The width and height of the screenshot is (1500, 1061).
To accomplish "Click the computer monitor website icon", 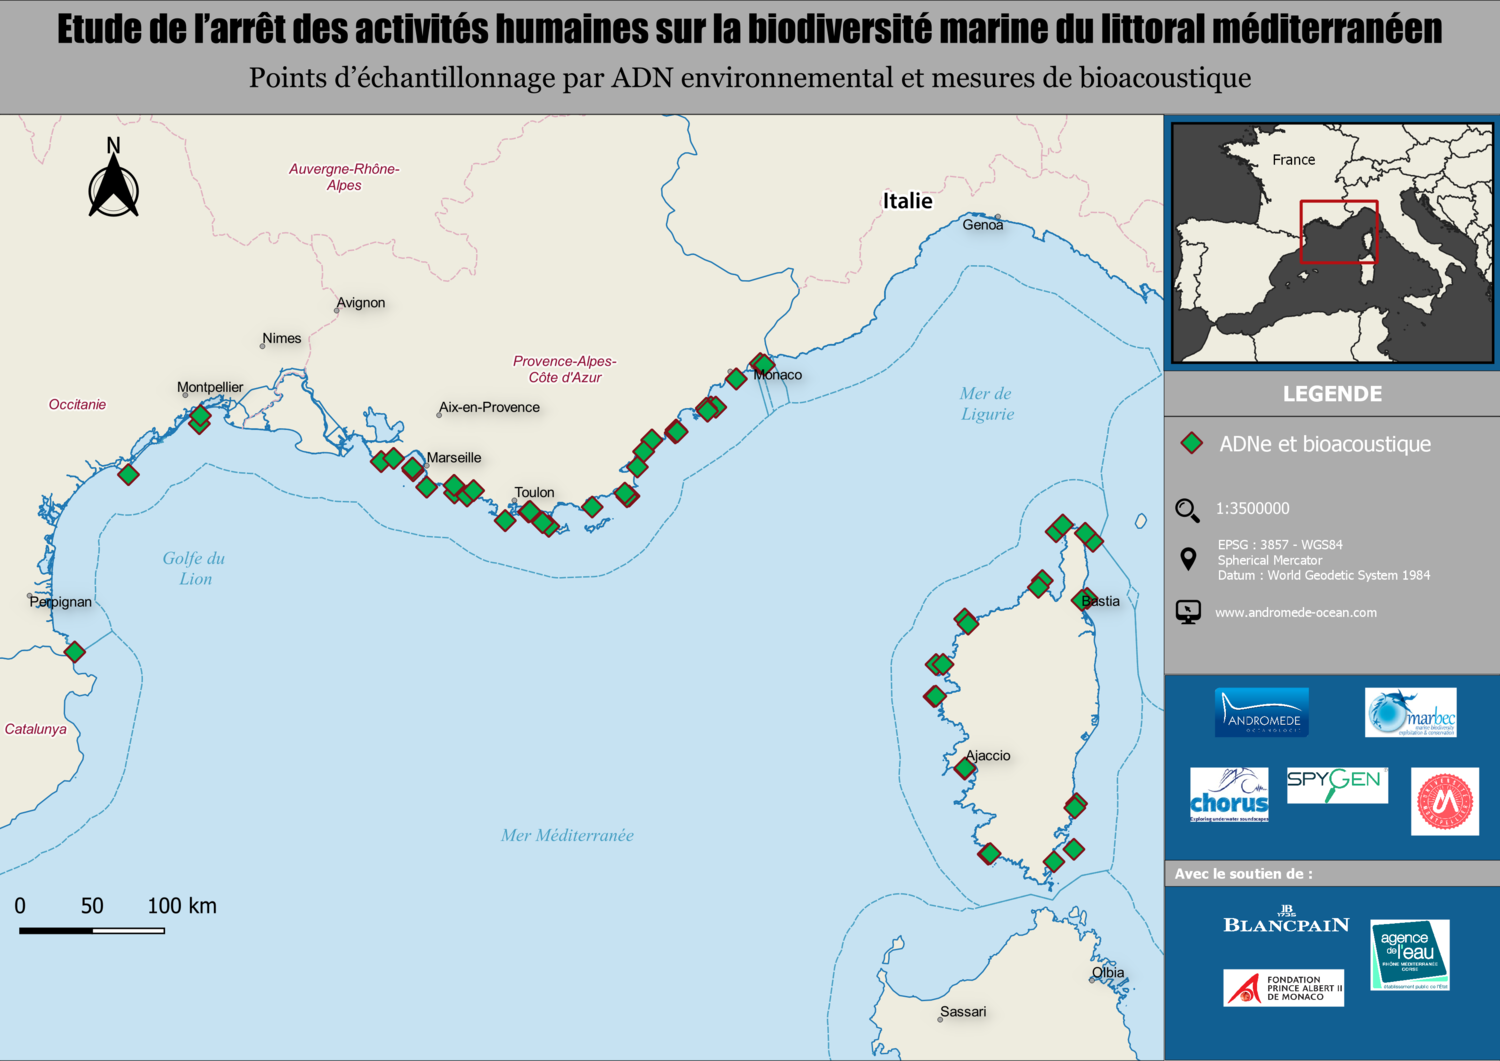I will tap(1188, 612).
